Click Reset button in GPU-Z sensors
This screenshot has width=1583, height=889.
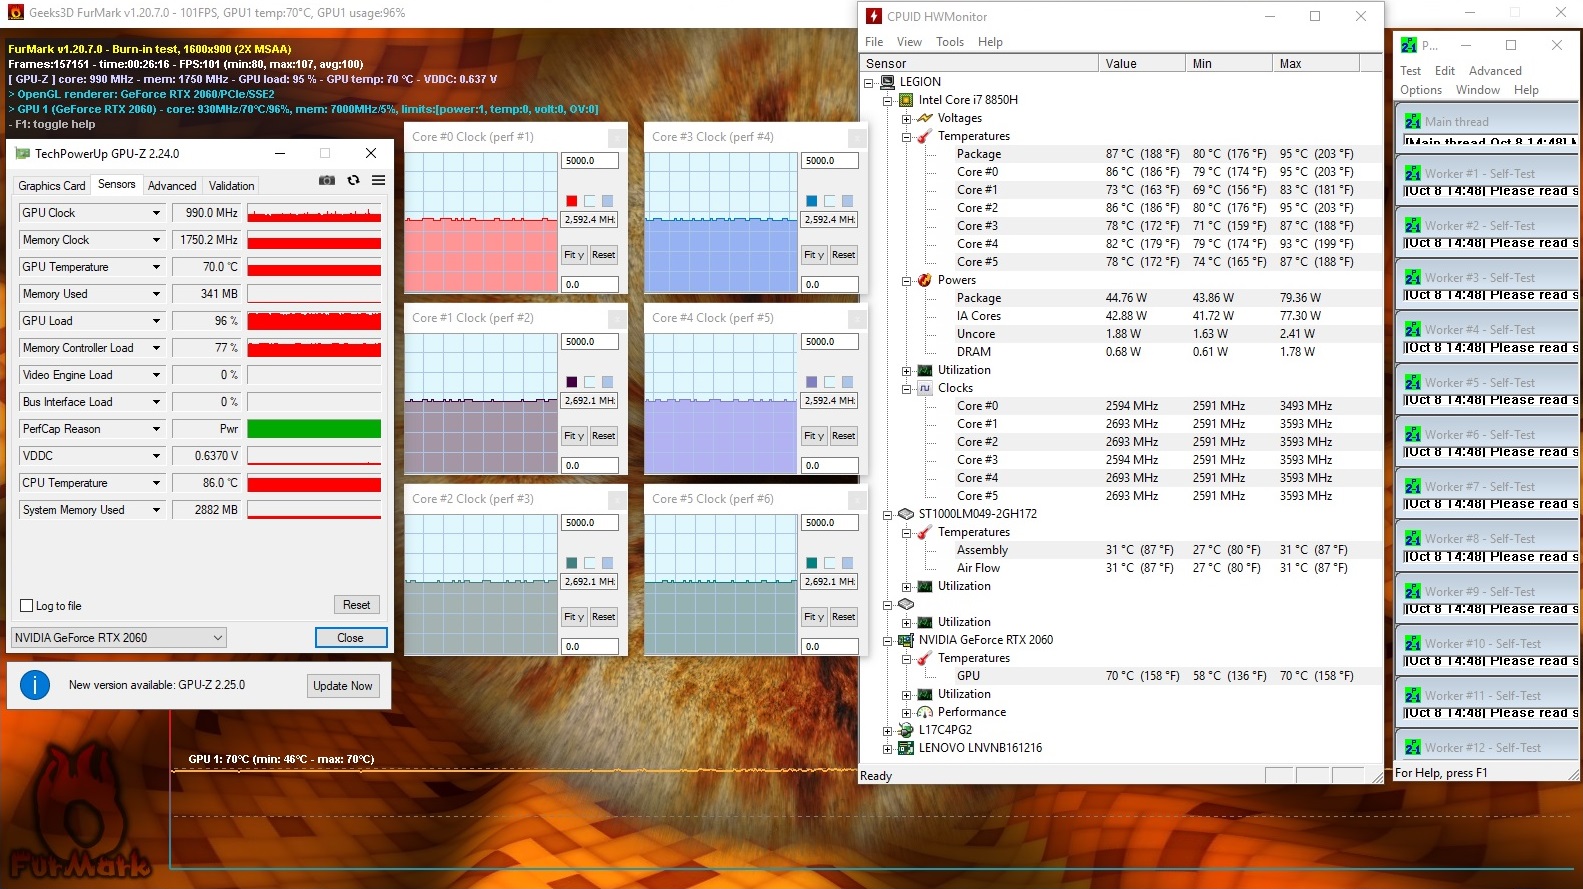pos(357,605)
